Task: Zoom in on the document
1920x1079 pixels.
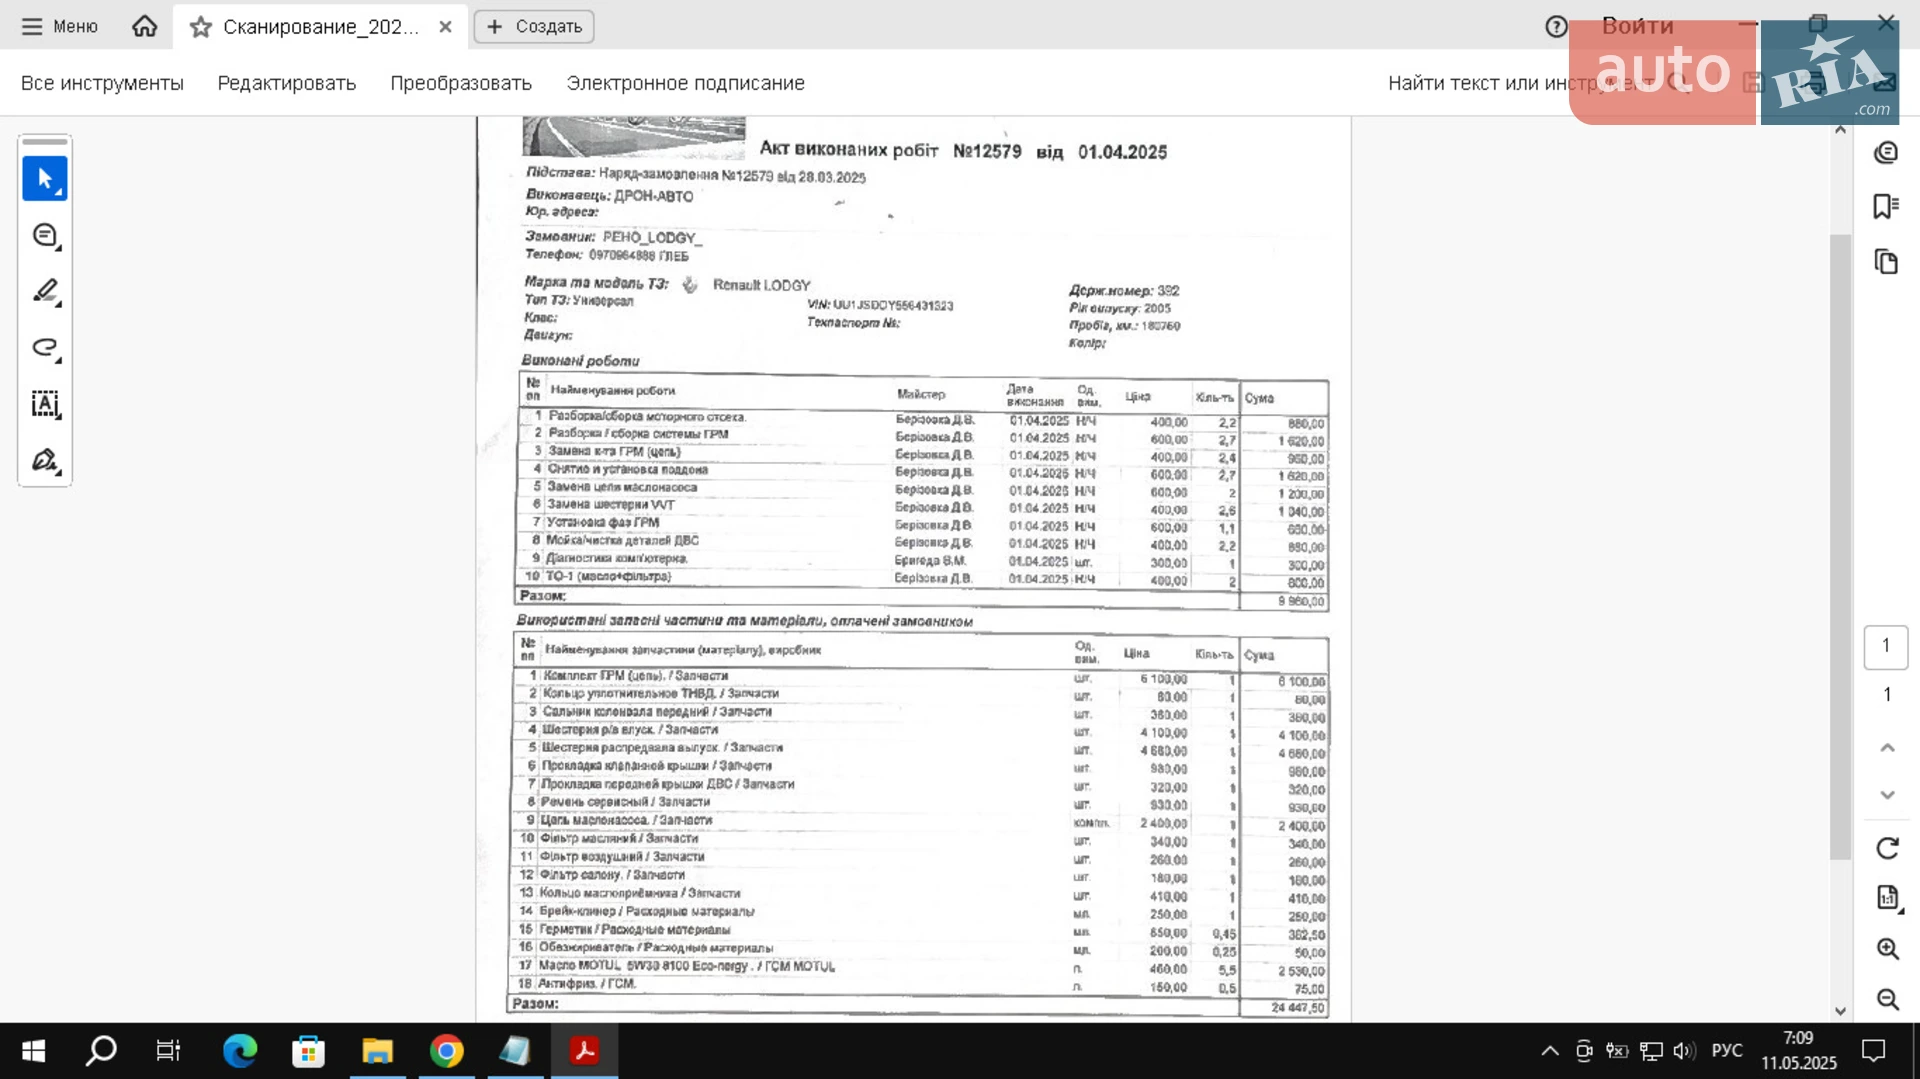Action: click(1887, 949)
